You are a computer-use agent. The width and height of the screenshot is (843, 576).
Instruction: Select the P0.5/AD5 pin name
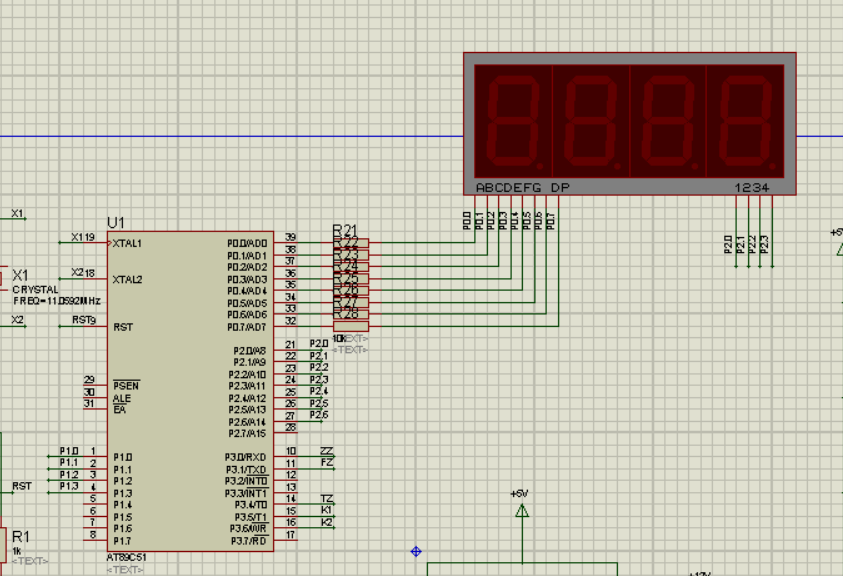click(247, 303)
